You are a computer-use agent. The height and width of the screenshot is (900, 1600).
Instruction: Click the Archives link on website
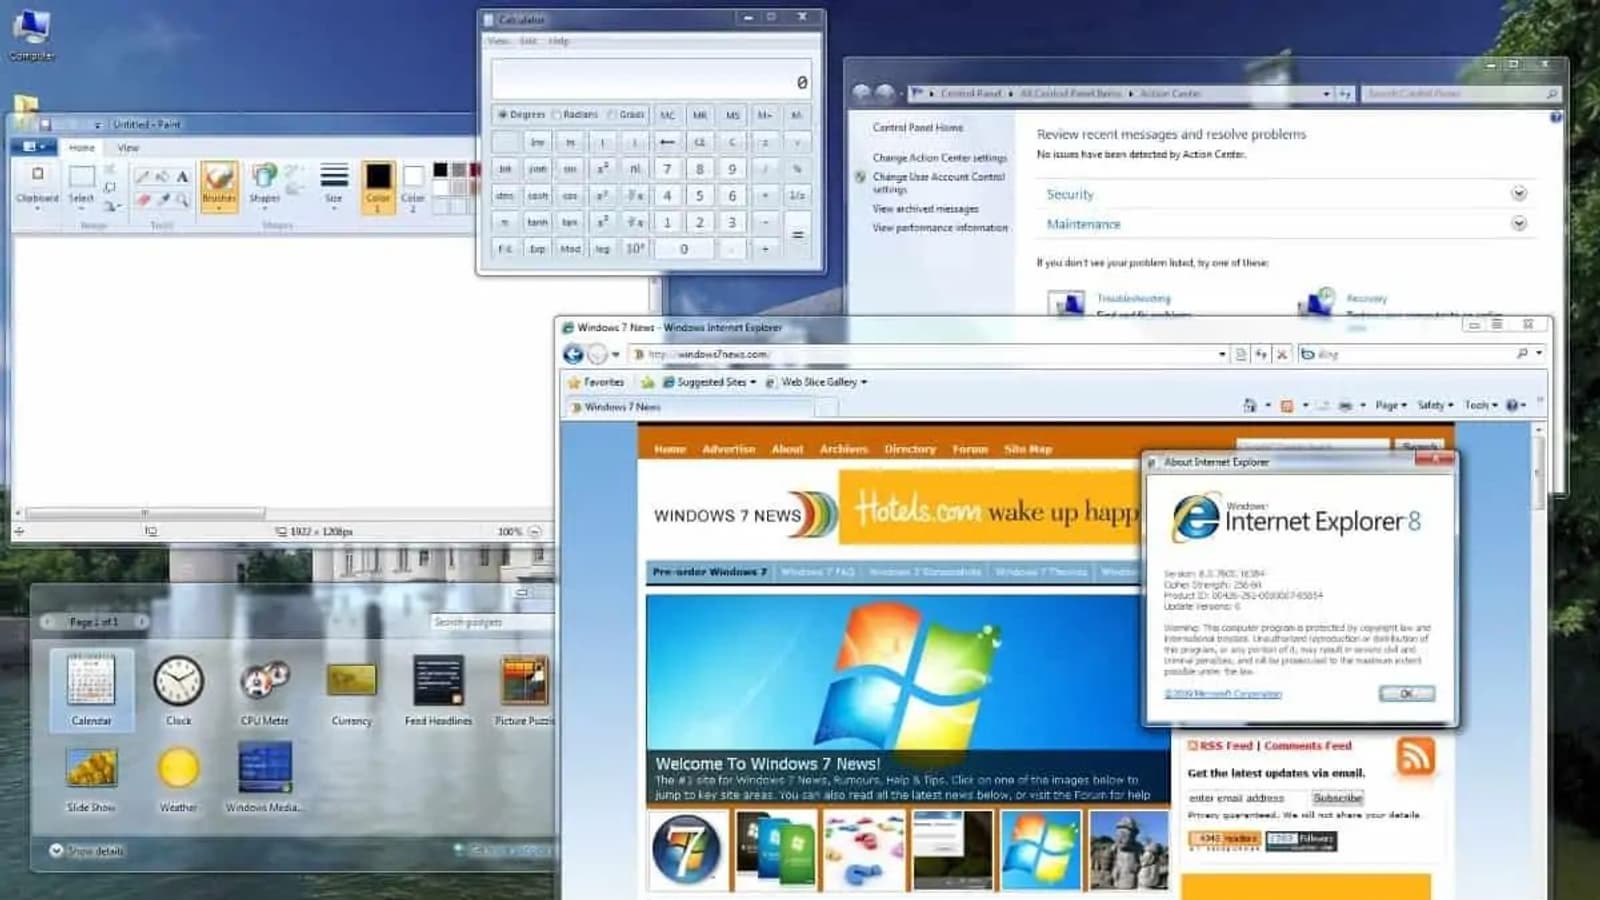(843, 449)
